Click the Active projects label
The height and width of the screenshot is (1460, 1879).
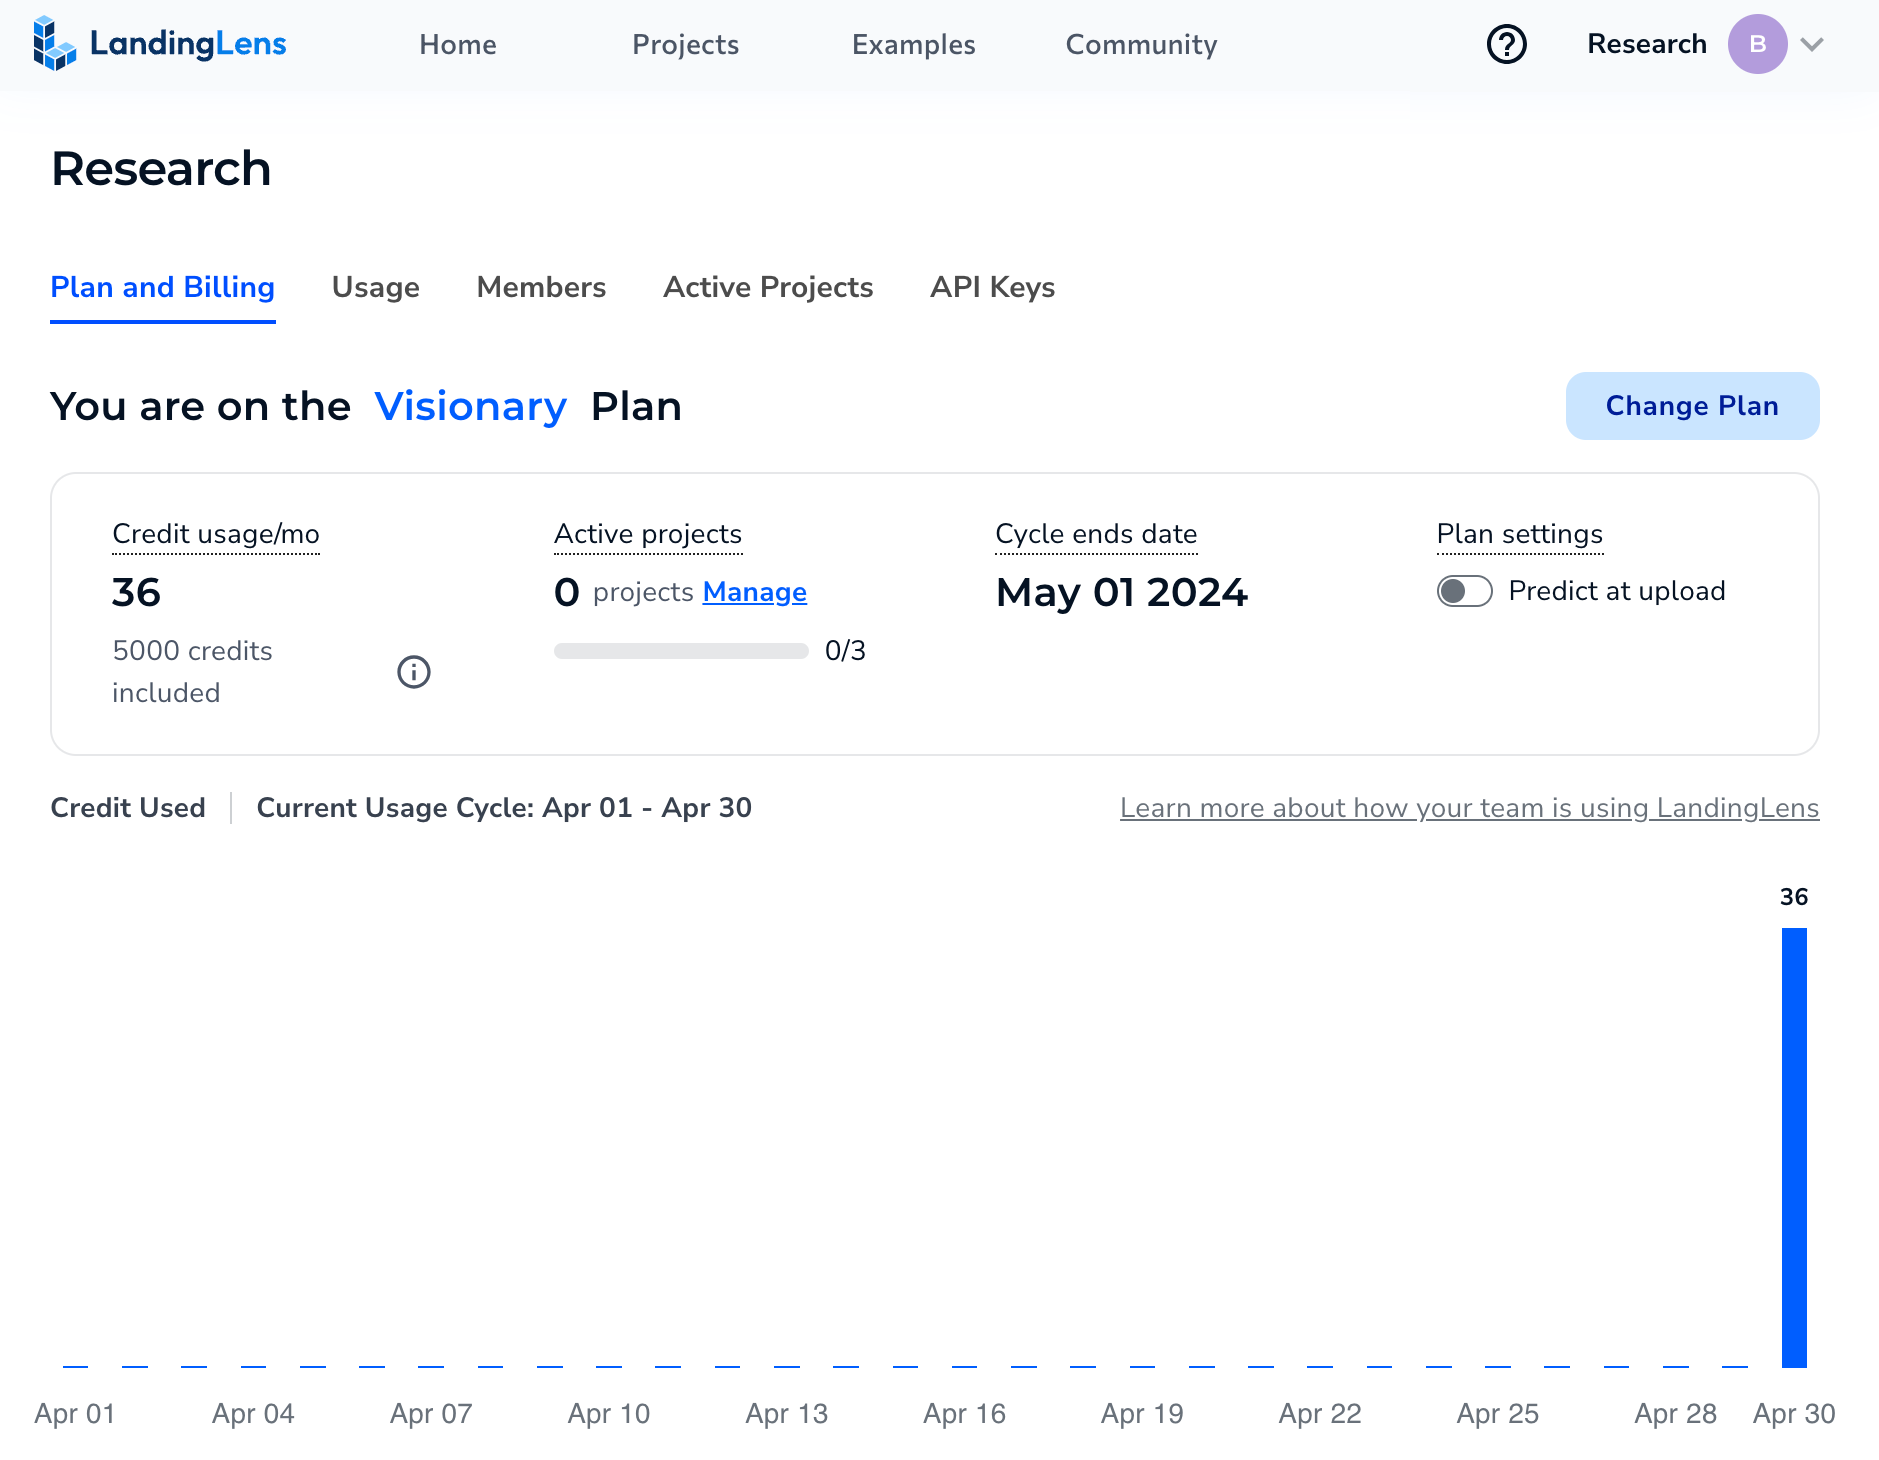pyautogui.click(x=648, y=534)
